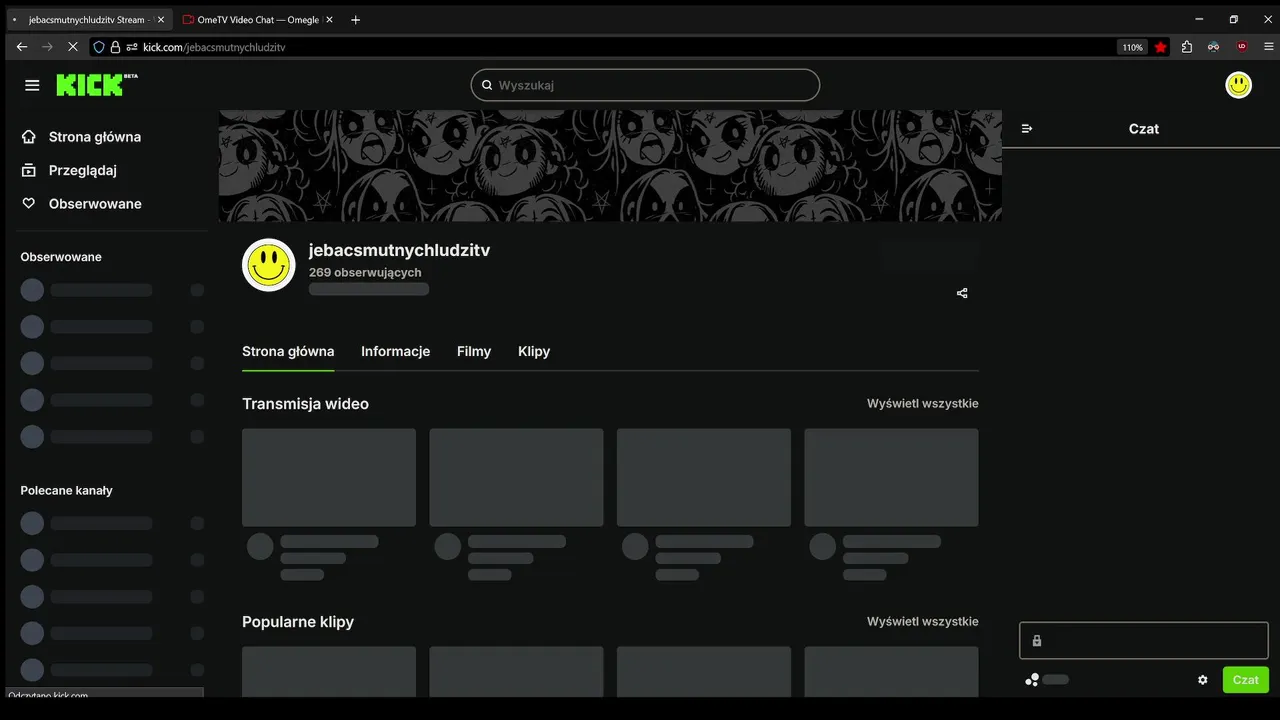This screenshot has width=1280, height=720.
Task: Open the browser extensions puzzle icon
Action: point(1187,47)
